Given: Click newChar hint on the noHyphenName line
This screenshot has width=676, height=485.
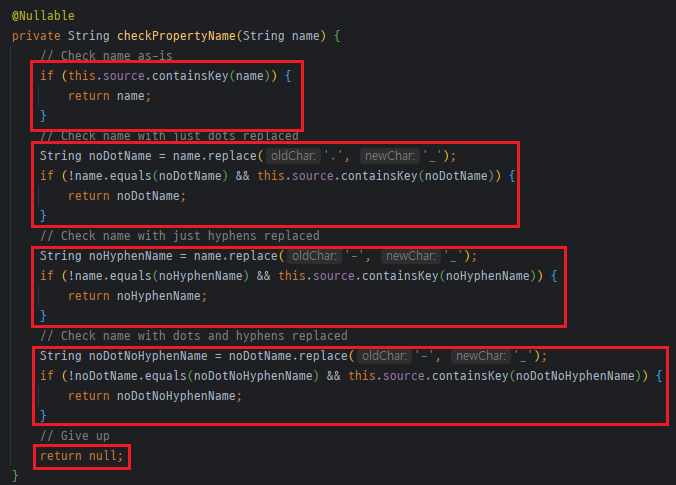Looking at the screenshot, I should 411,256.
